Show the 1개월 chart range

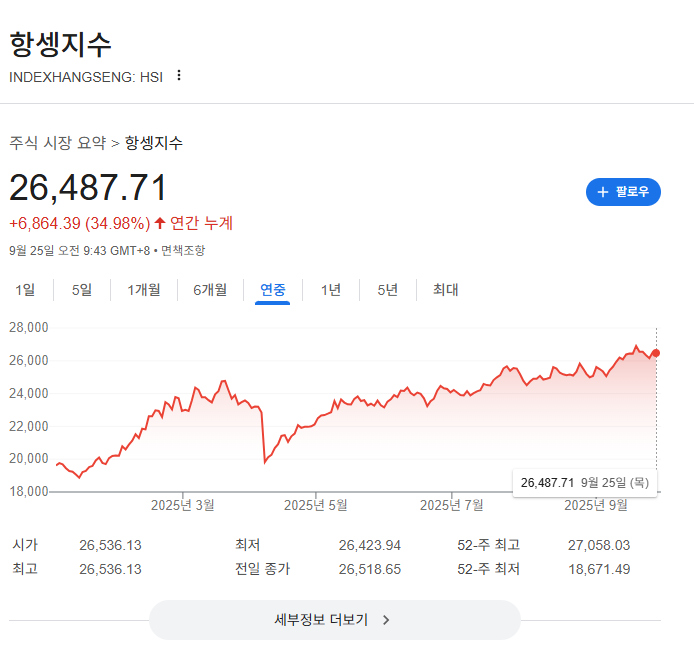[144, 290]
